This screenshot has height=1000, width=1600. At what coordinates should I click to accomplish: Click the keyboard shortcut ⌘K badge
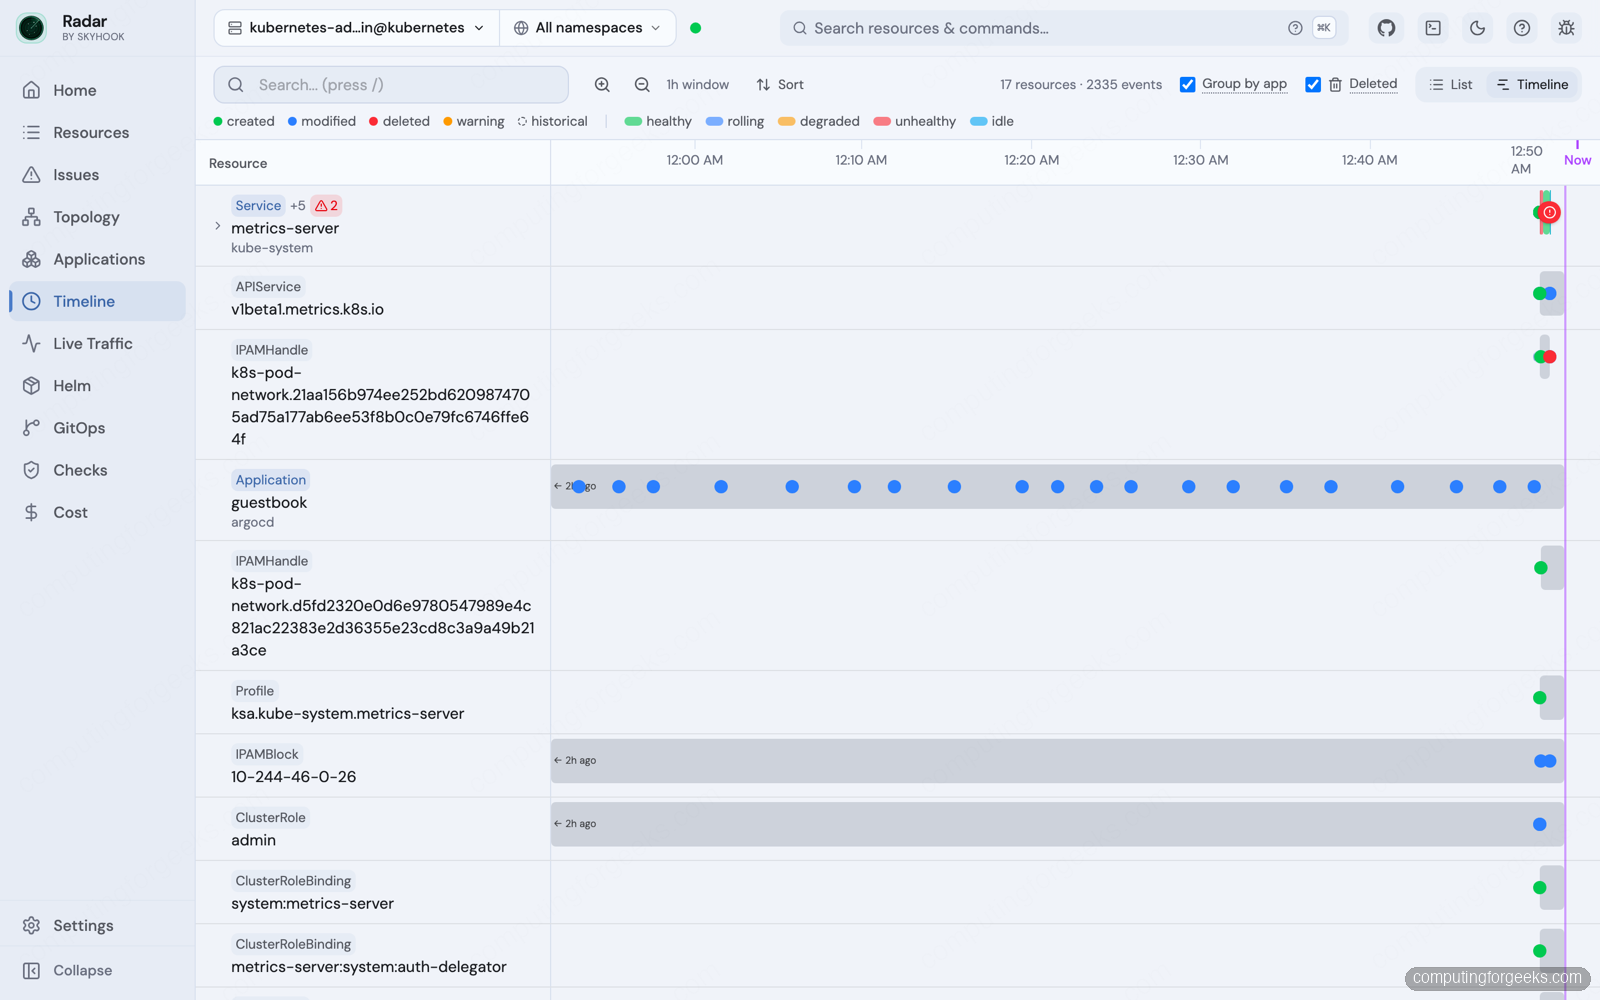point(1323,28)
